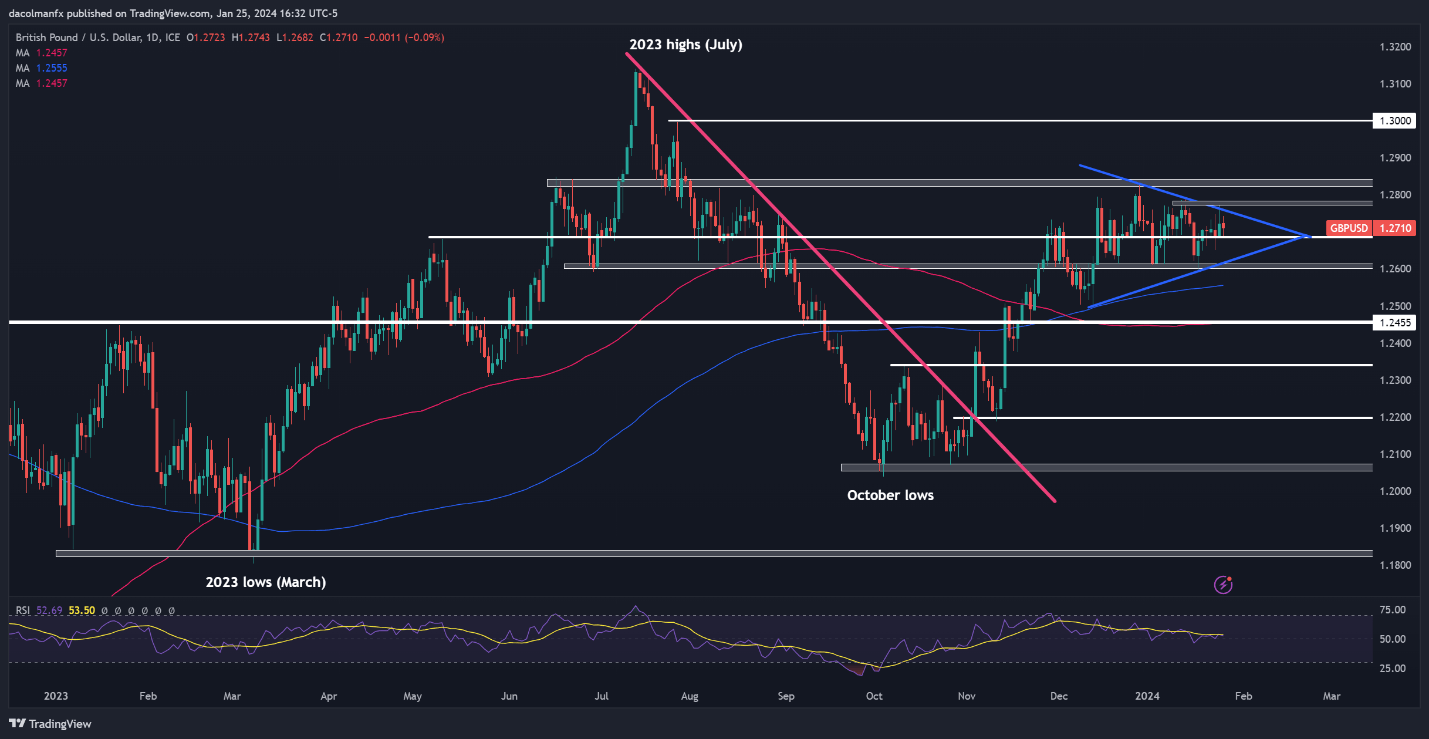The image size is (1429, 739).
Task: Click the 1.2500 price axis label
Action: (x=1394, y=306)
